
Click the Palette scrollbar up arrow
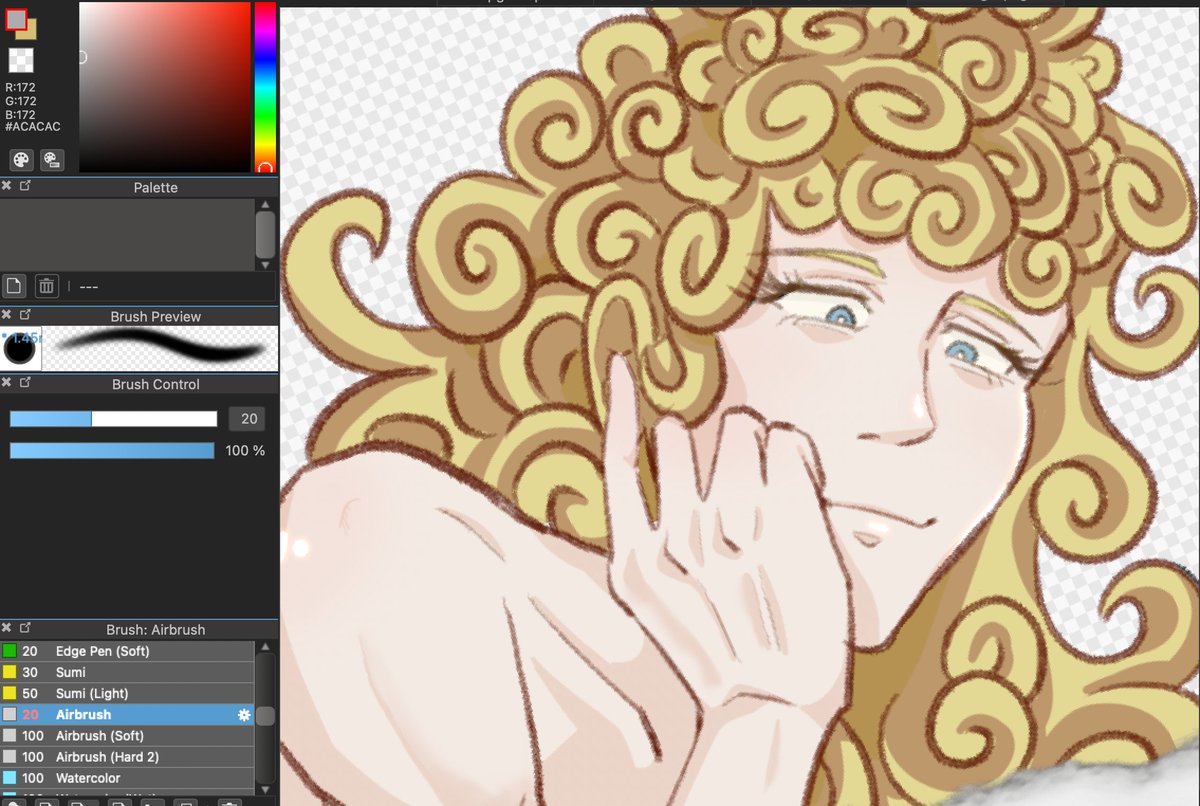point(265,204)
